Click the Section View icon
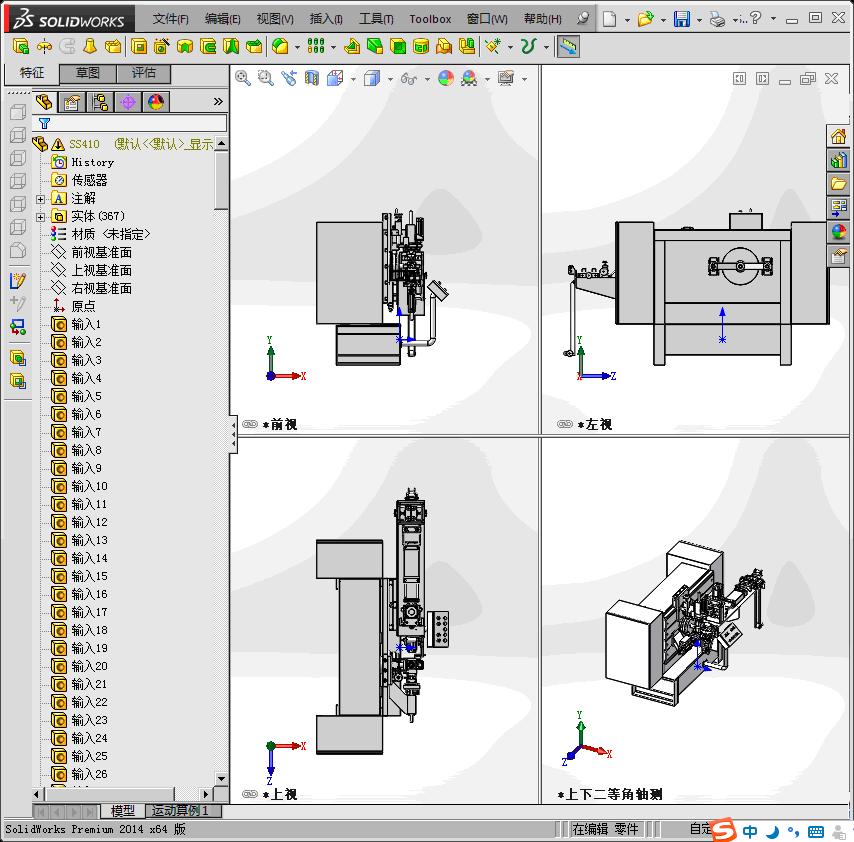 pyautogui.click(x=312, y=78)
